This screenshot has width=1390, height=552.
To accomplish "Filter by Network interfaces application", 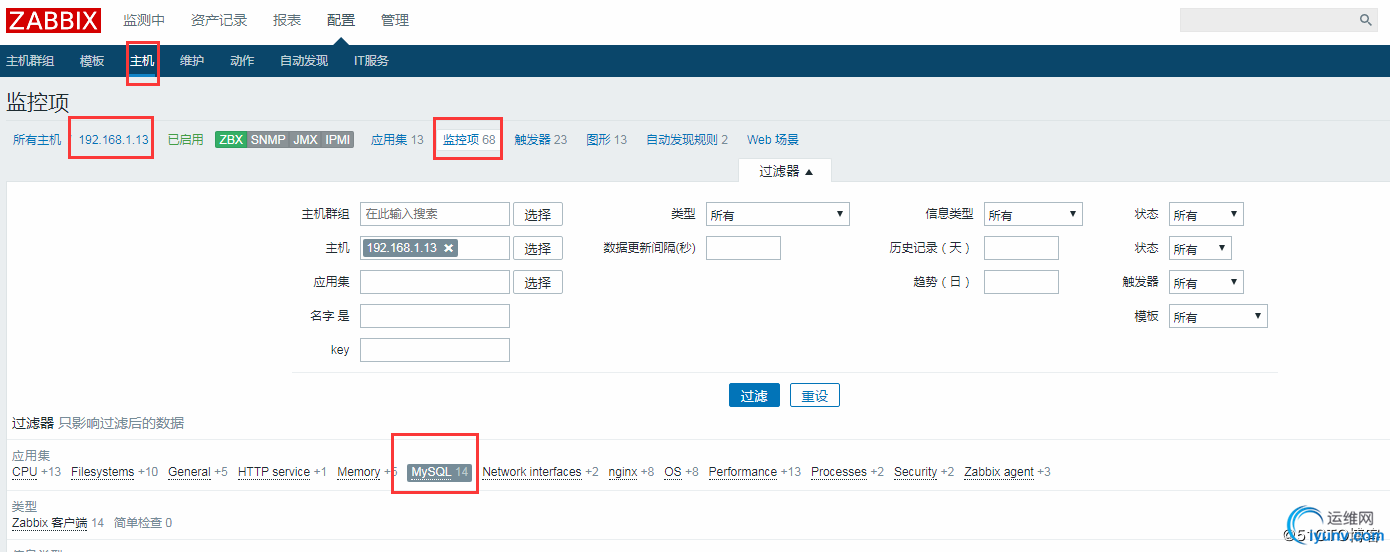I will pos(532,472).
